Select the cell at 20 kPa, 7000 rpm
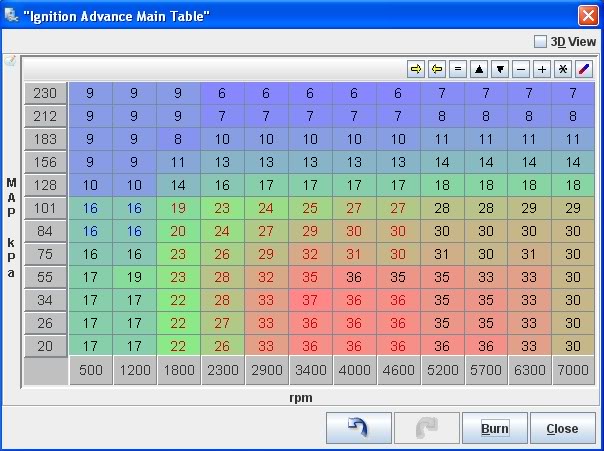The width and height of the screenshot is (604, 451). [573, 346]
